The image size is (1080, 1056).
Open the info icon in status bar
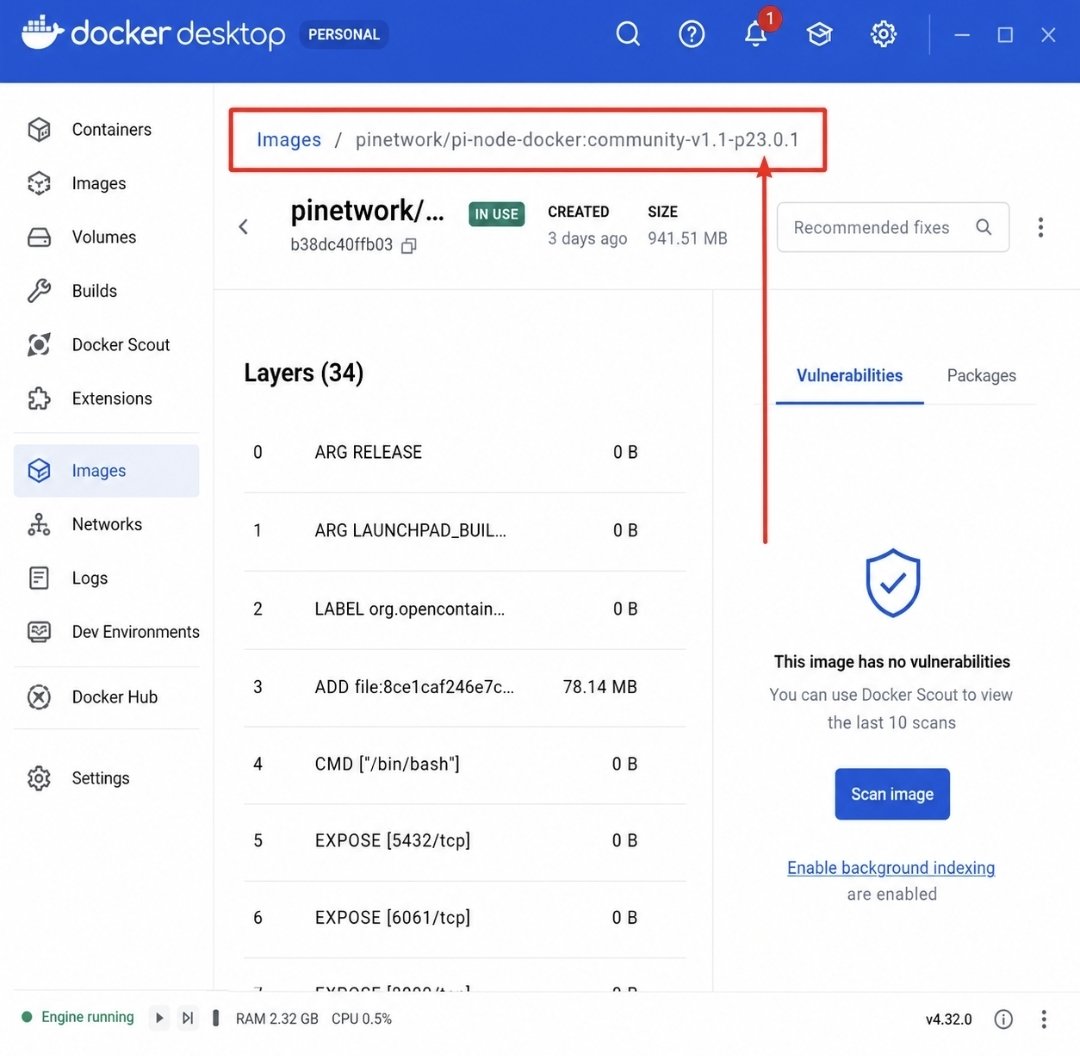pos(1003,1019)
